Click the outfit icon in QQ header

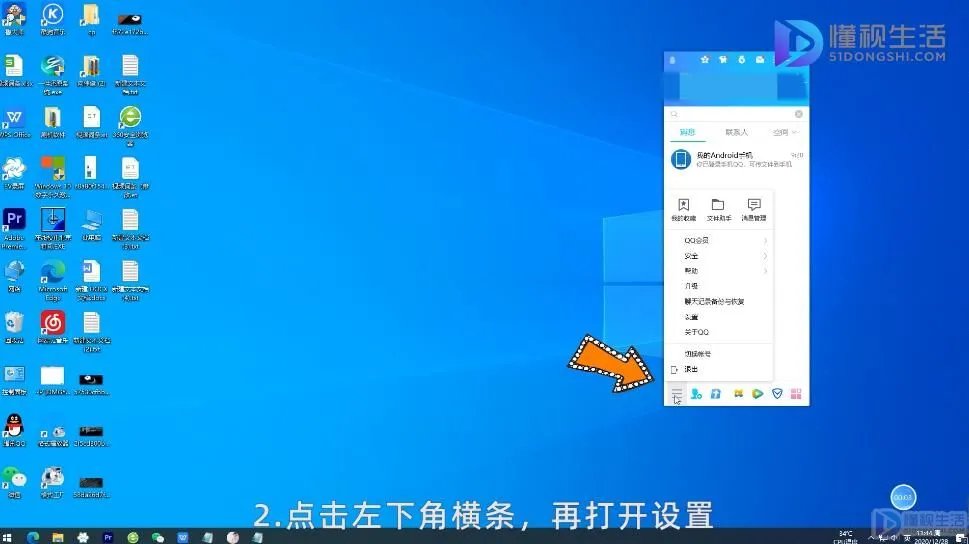coord(723,59)
